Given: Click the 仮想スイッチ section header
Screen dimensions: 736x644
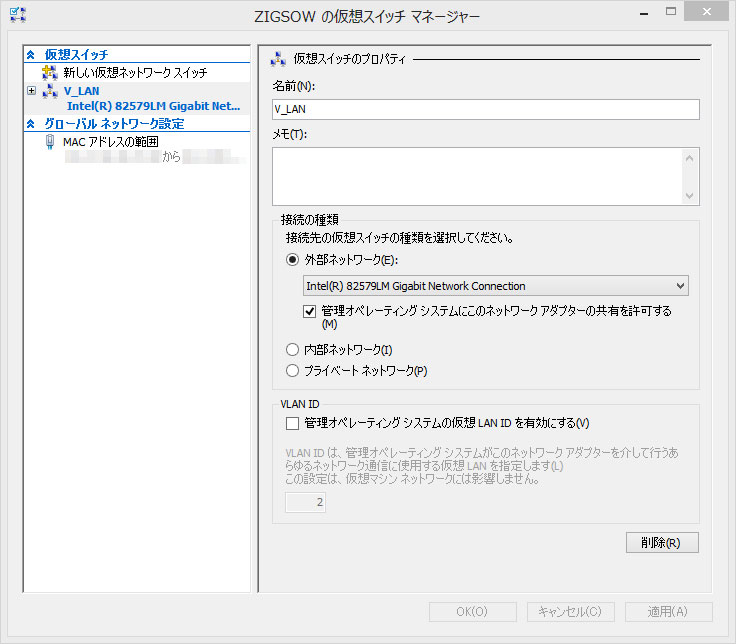Looking at the screenshot, I should click(x=77, y=55).
